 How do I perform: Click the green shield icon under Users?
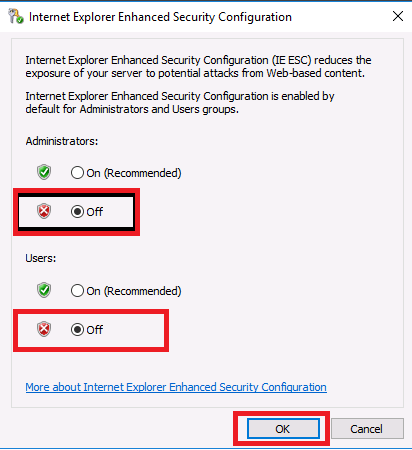[x=44, y=290]
